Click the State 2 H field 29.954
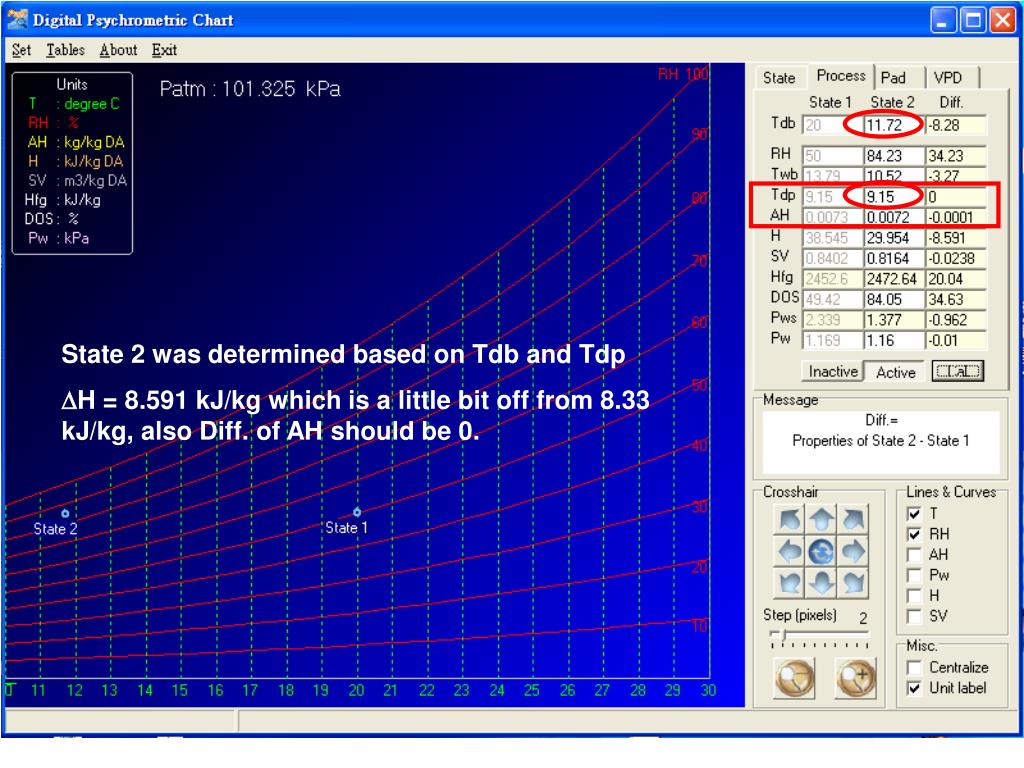Screen dimensions: 1024x768 pyautogui.click(x=894, y=238)
